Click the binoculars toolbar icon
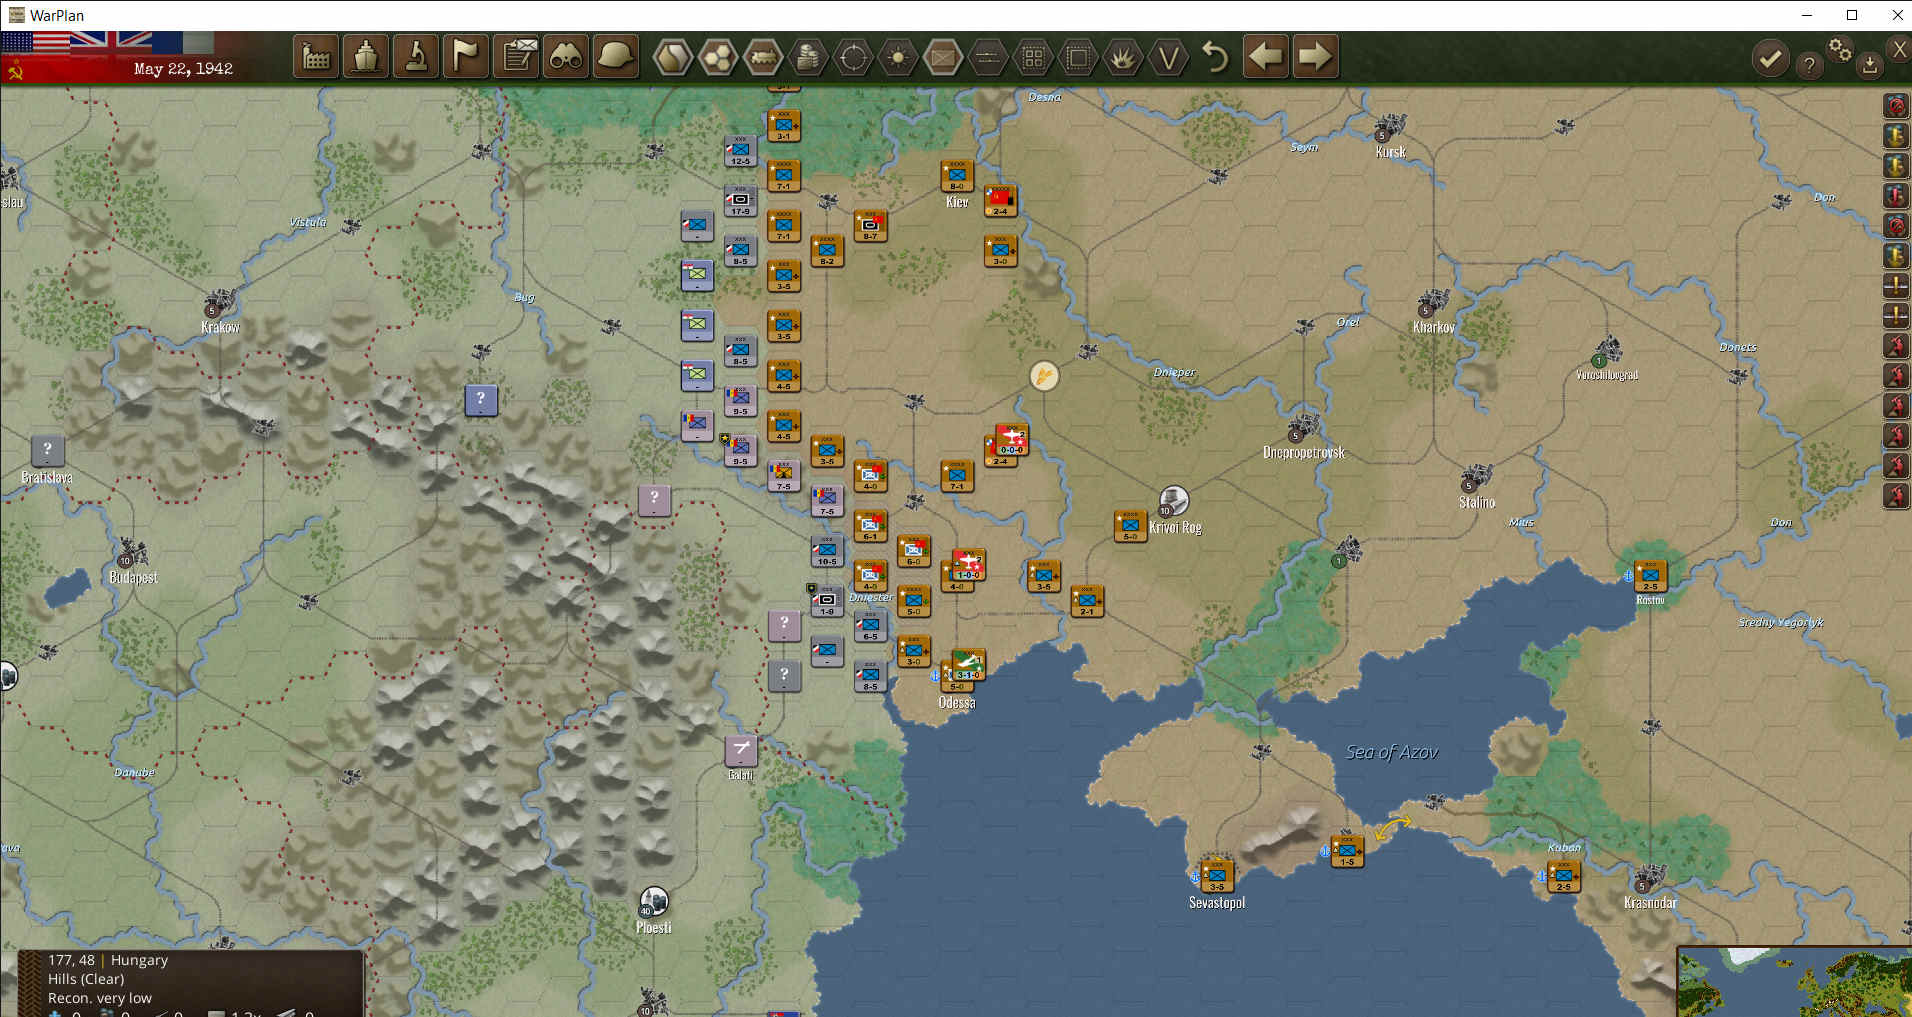The height and width of the screenshot is (1017, 1912). click(566, 57)
